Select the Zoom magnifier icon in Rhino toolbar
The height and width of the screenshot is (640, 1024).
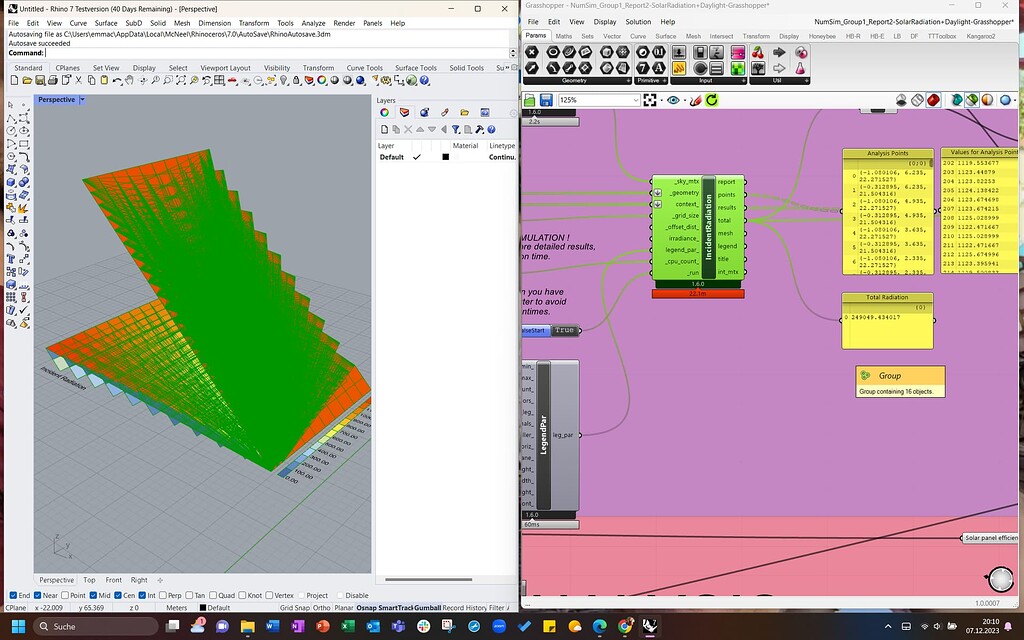(155, 81)
